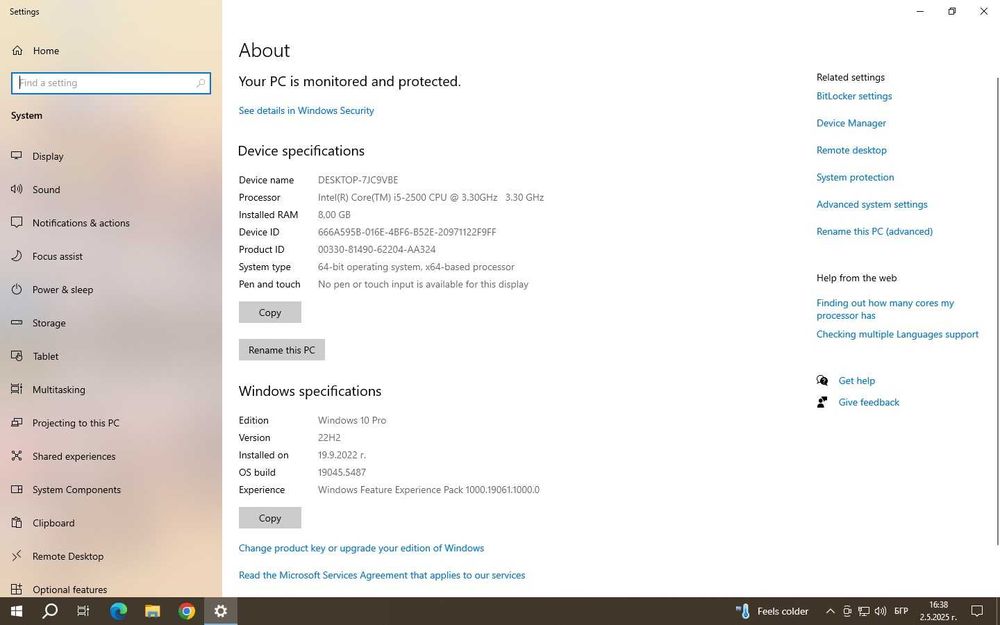Switch the БГР input language indicator
Screen dimensions: 1000x625
[x=901, y=611]
